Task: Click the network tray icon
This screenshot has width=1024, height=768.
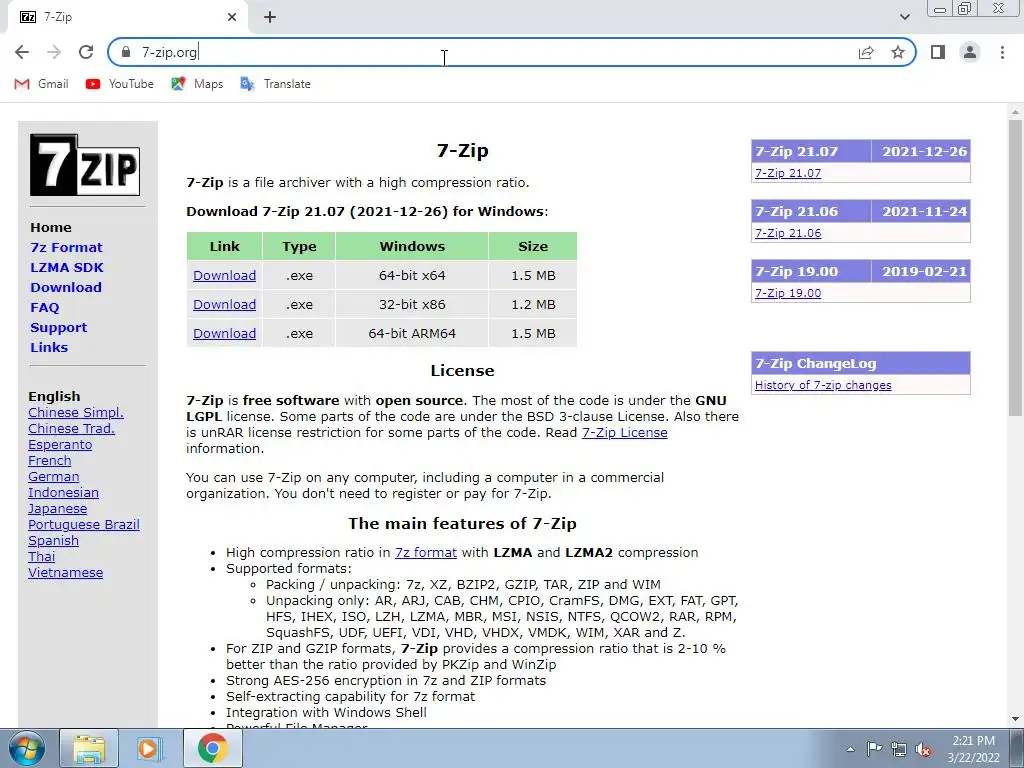Action: pos(899,749)
